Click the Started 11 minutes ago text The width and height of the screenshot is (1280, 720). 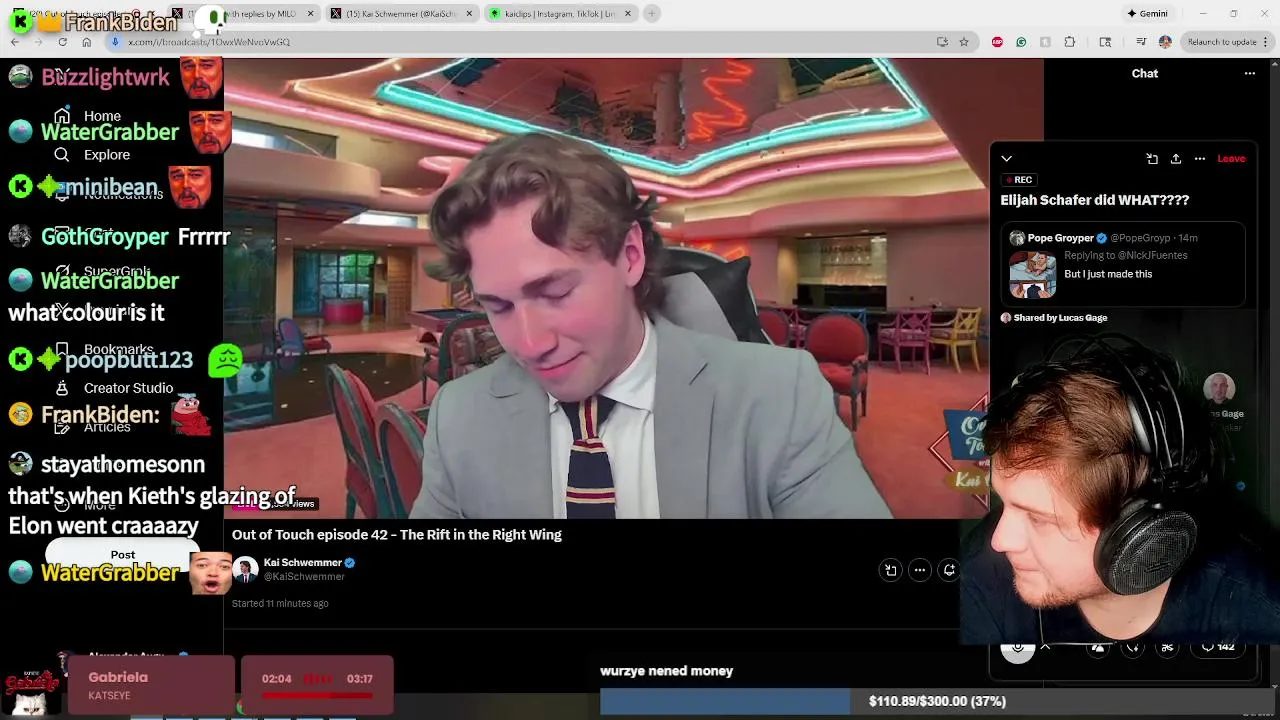click(x=280, y=604)
